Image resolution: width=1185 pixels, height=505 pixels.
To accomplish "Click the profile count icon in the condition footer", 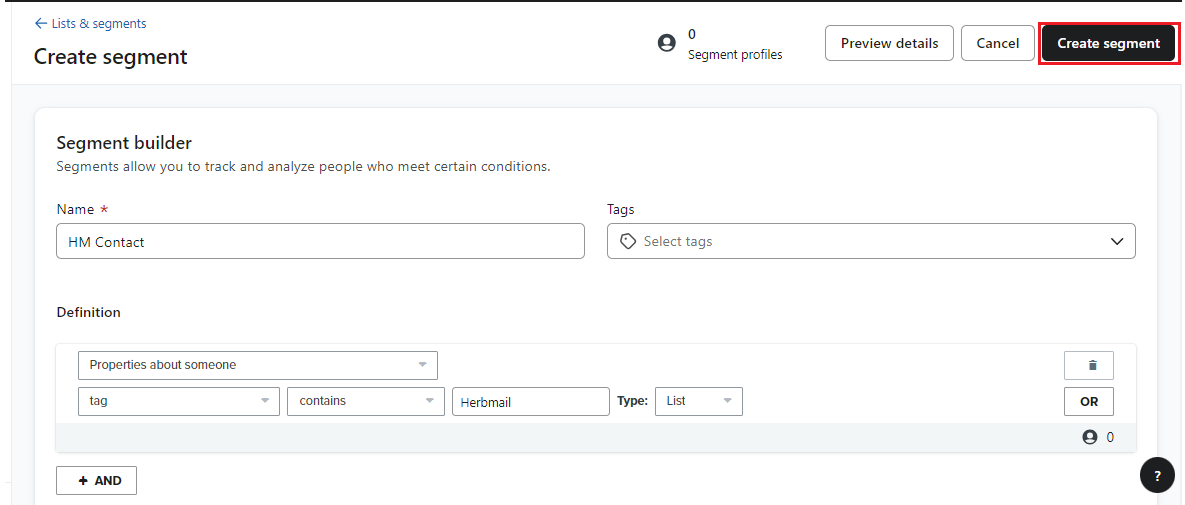I will tap(1089, 437).
